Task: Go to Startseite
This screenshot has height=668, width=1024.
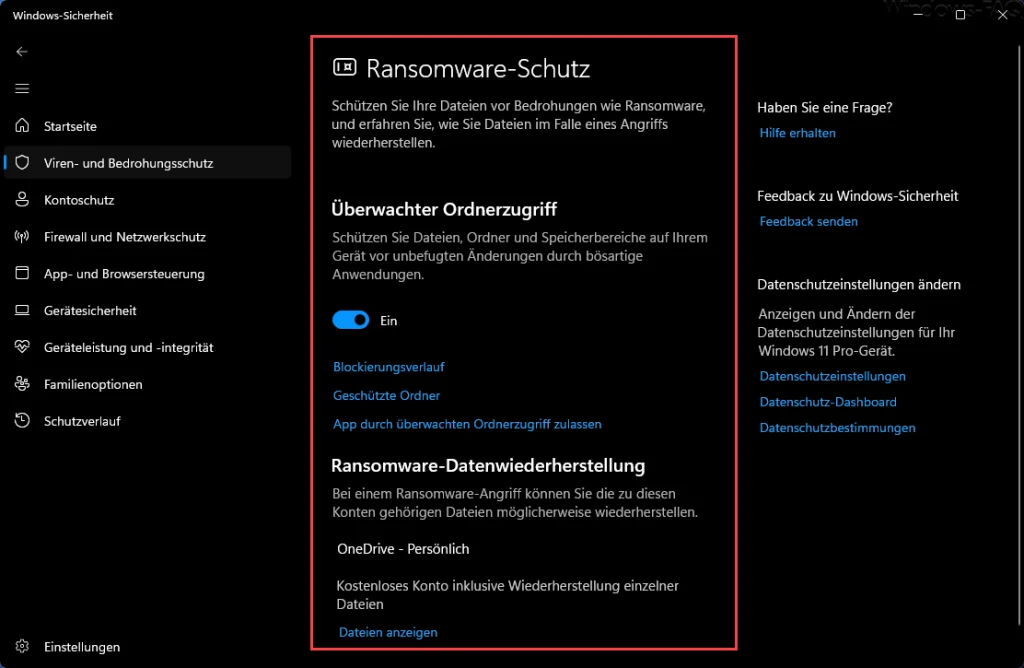Action: tap(70, 127)
